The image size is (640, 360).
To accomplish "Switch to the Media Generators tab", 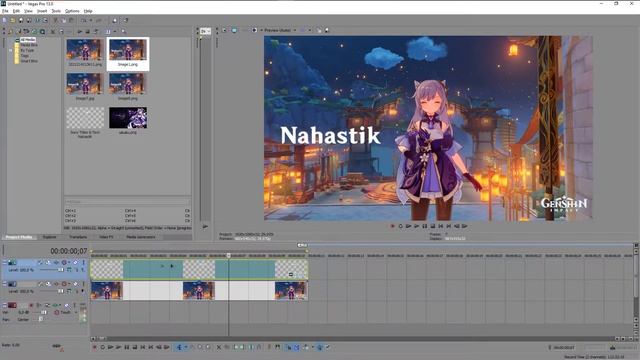I will pyautogui.click(x=140, y=237).
